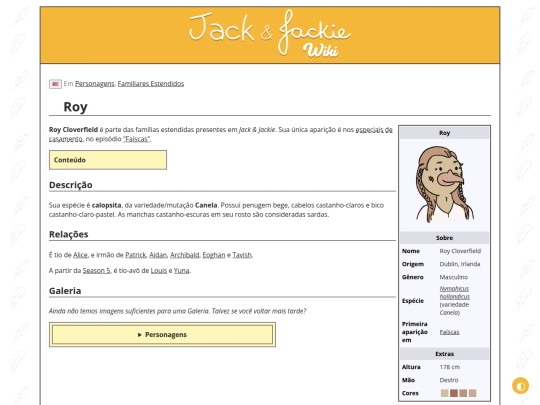Visit the Aidan character link
Image resolution: width=540 pixels, height=405 pixels.
coord(158,255)
